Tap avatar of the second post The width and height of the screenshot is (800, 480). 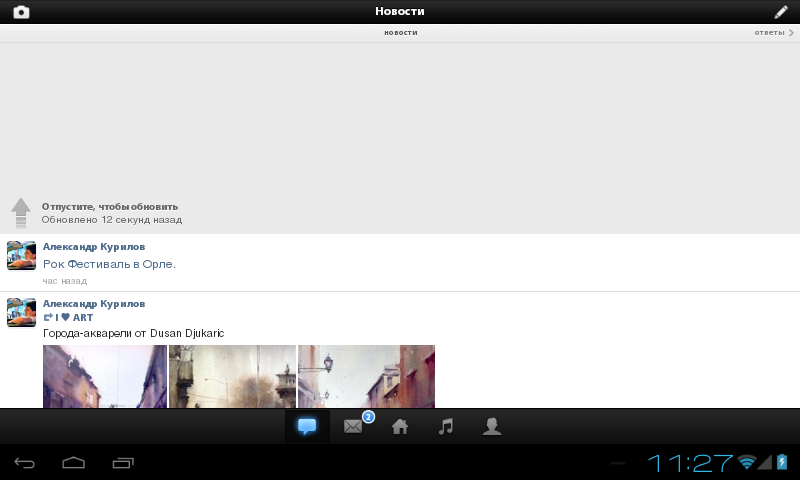coord(21,312)
